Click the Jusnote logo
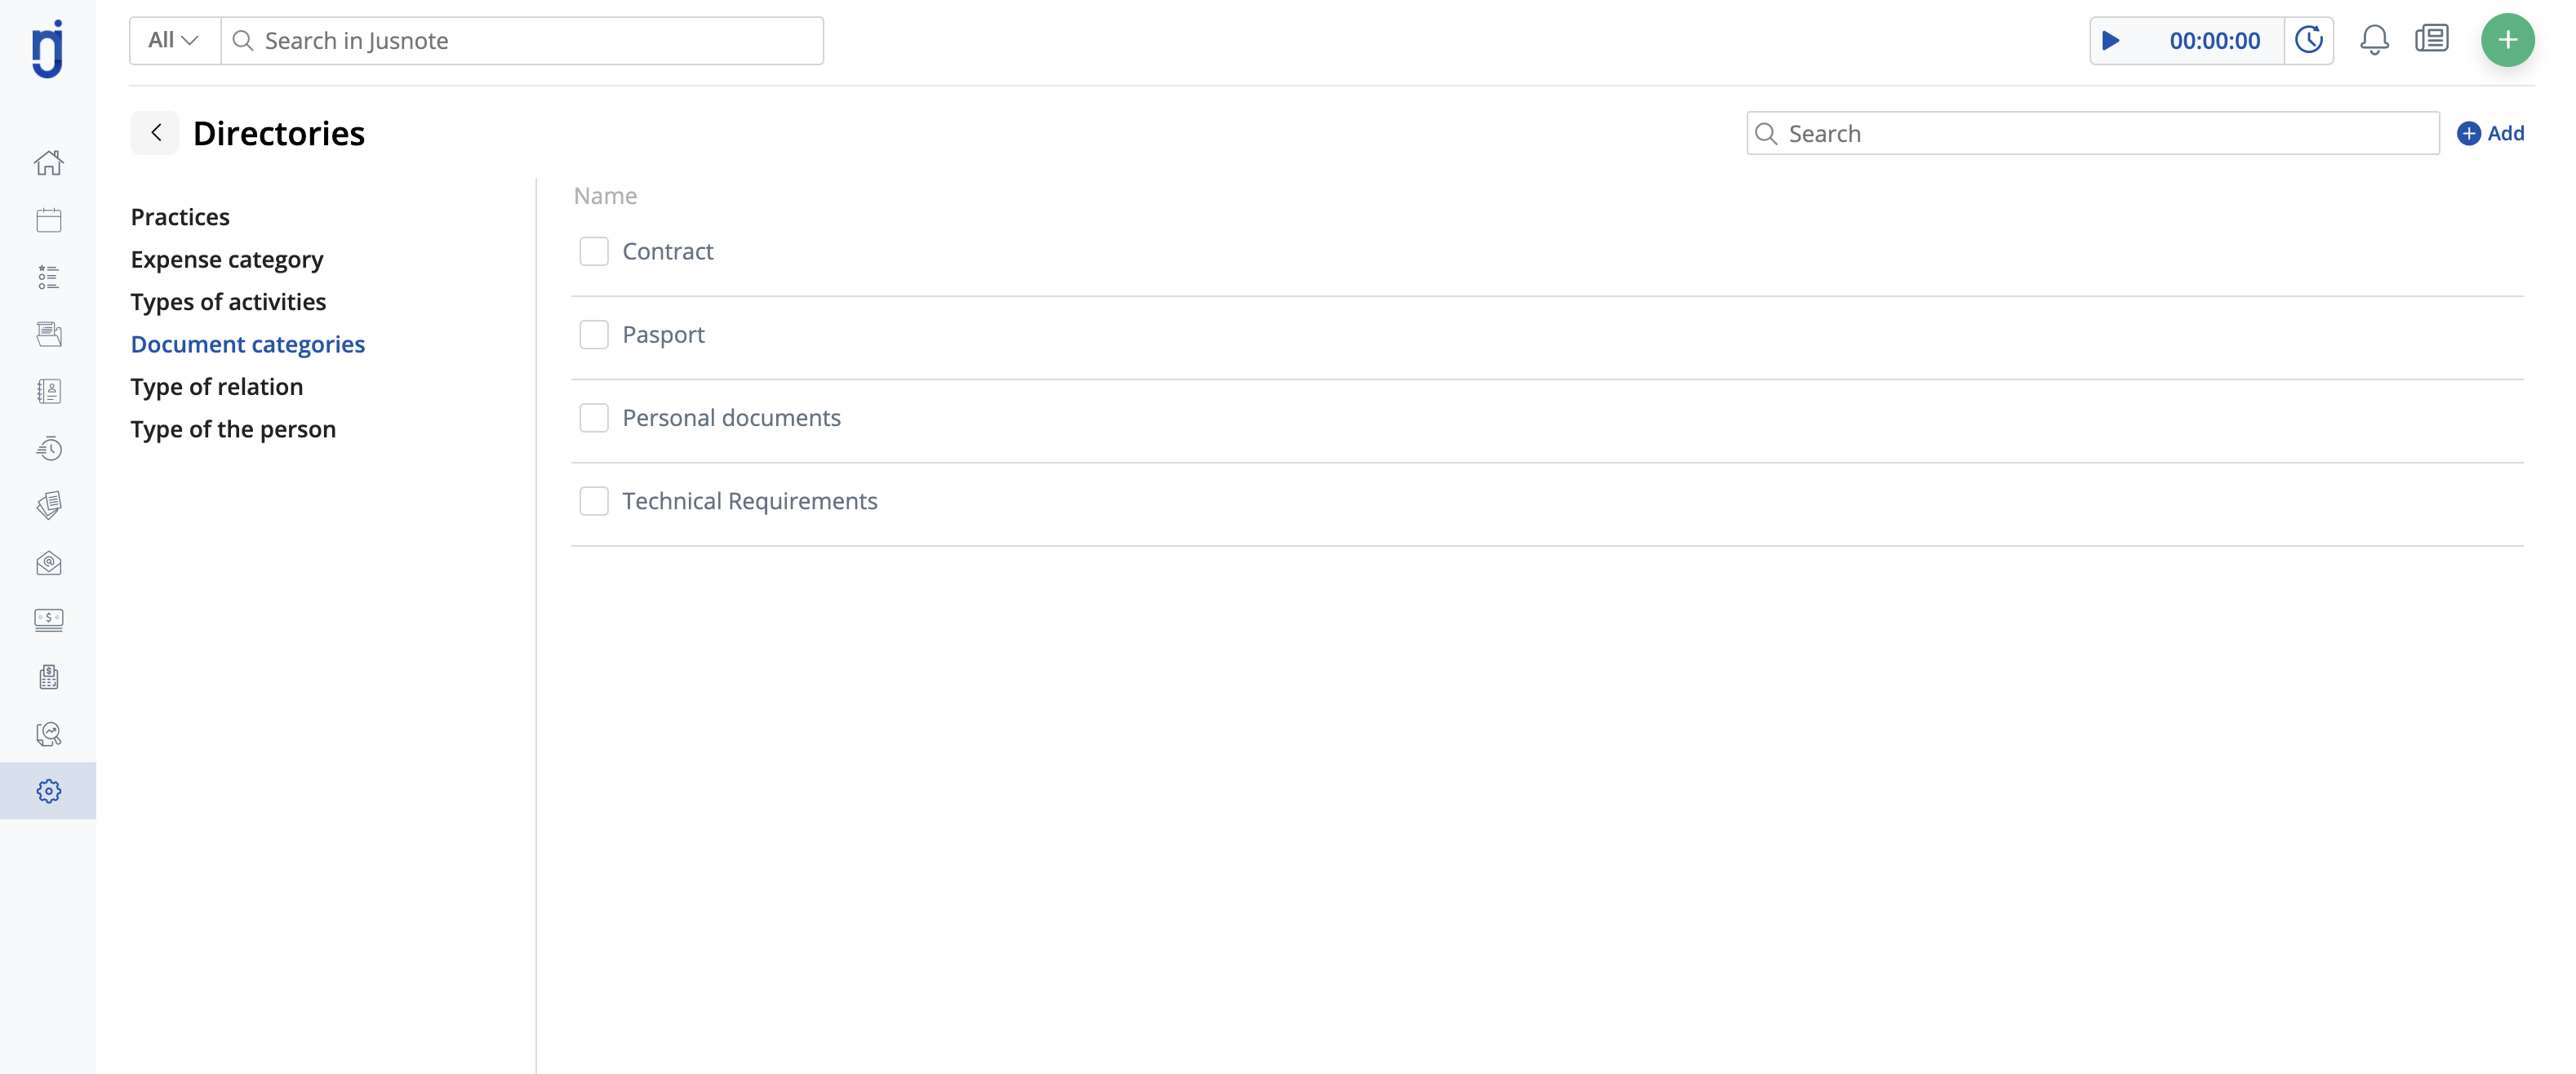This screenshot has width=2576, height=1074. pyautogui.click(x=48, y=48)
